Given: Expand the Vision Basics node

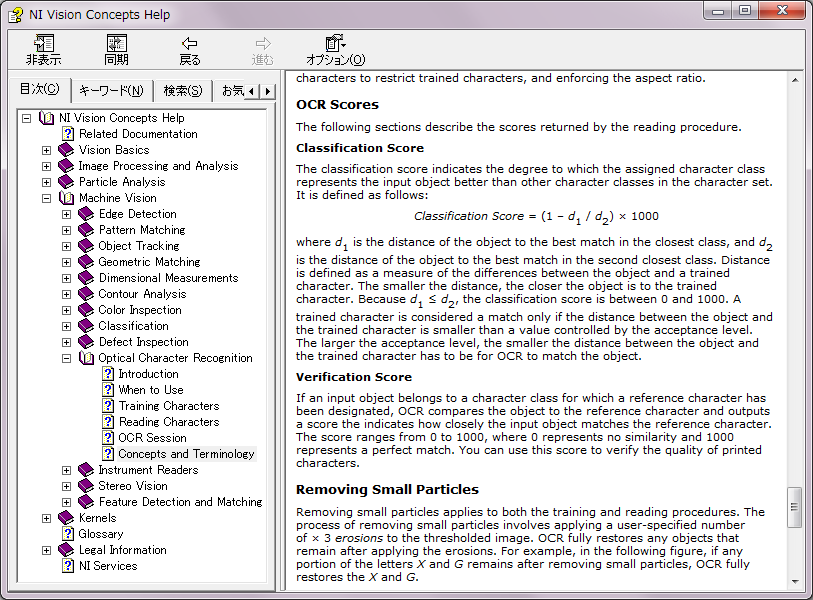Looking at the screenshot, I should coord(47,150).
